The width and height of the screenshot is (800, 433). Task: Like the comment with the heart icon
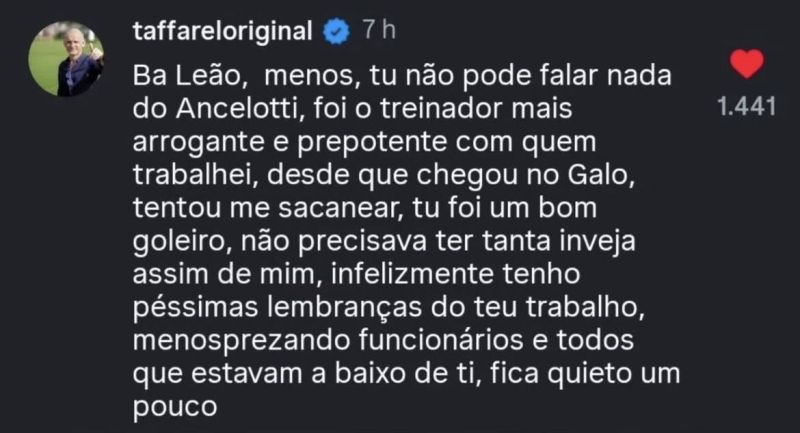point(746,66)
